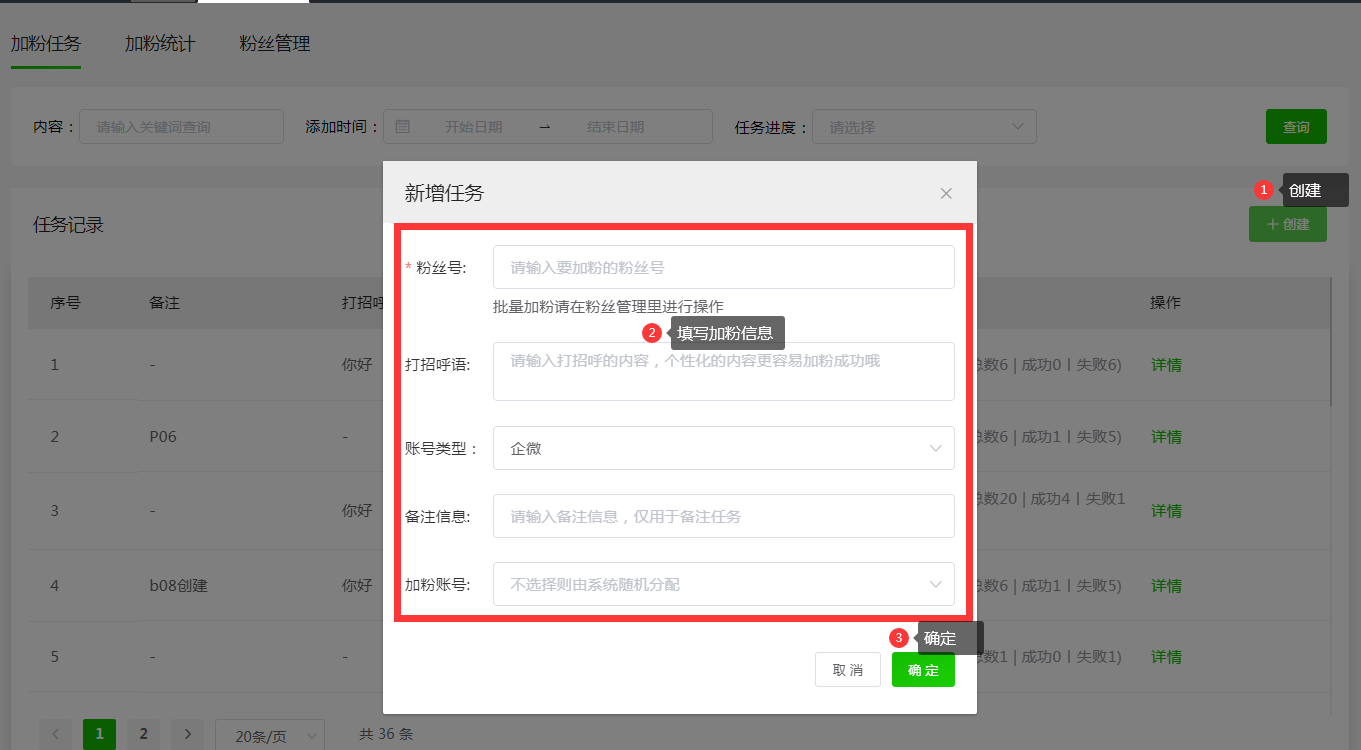The image size is (1361, 750).
Task: Click the 备注信息 remark input field
Action: pyautogui.click(x=723, y=516)
